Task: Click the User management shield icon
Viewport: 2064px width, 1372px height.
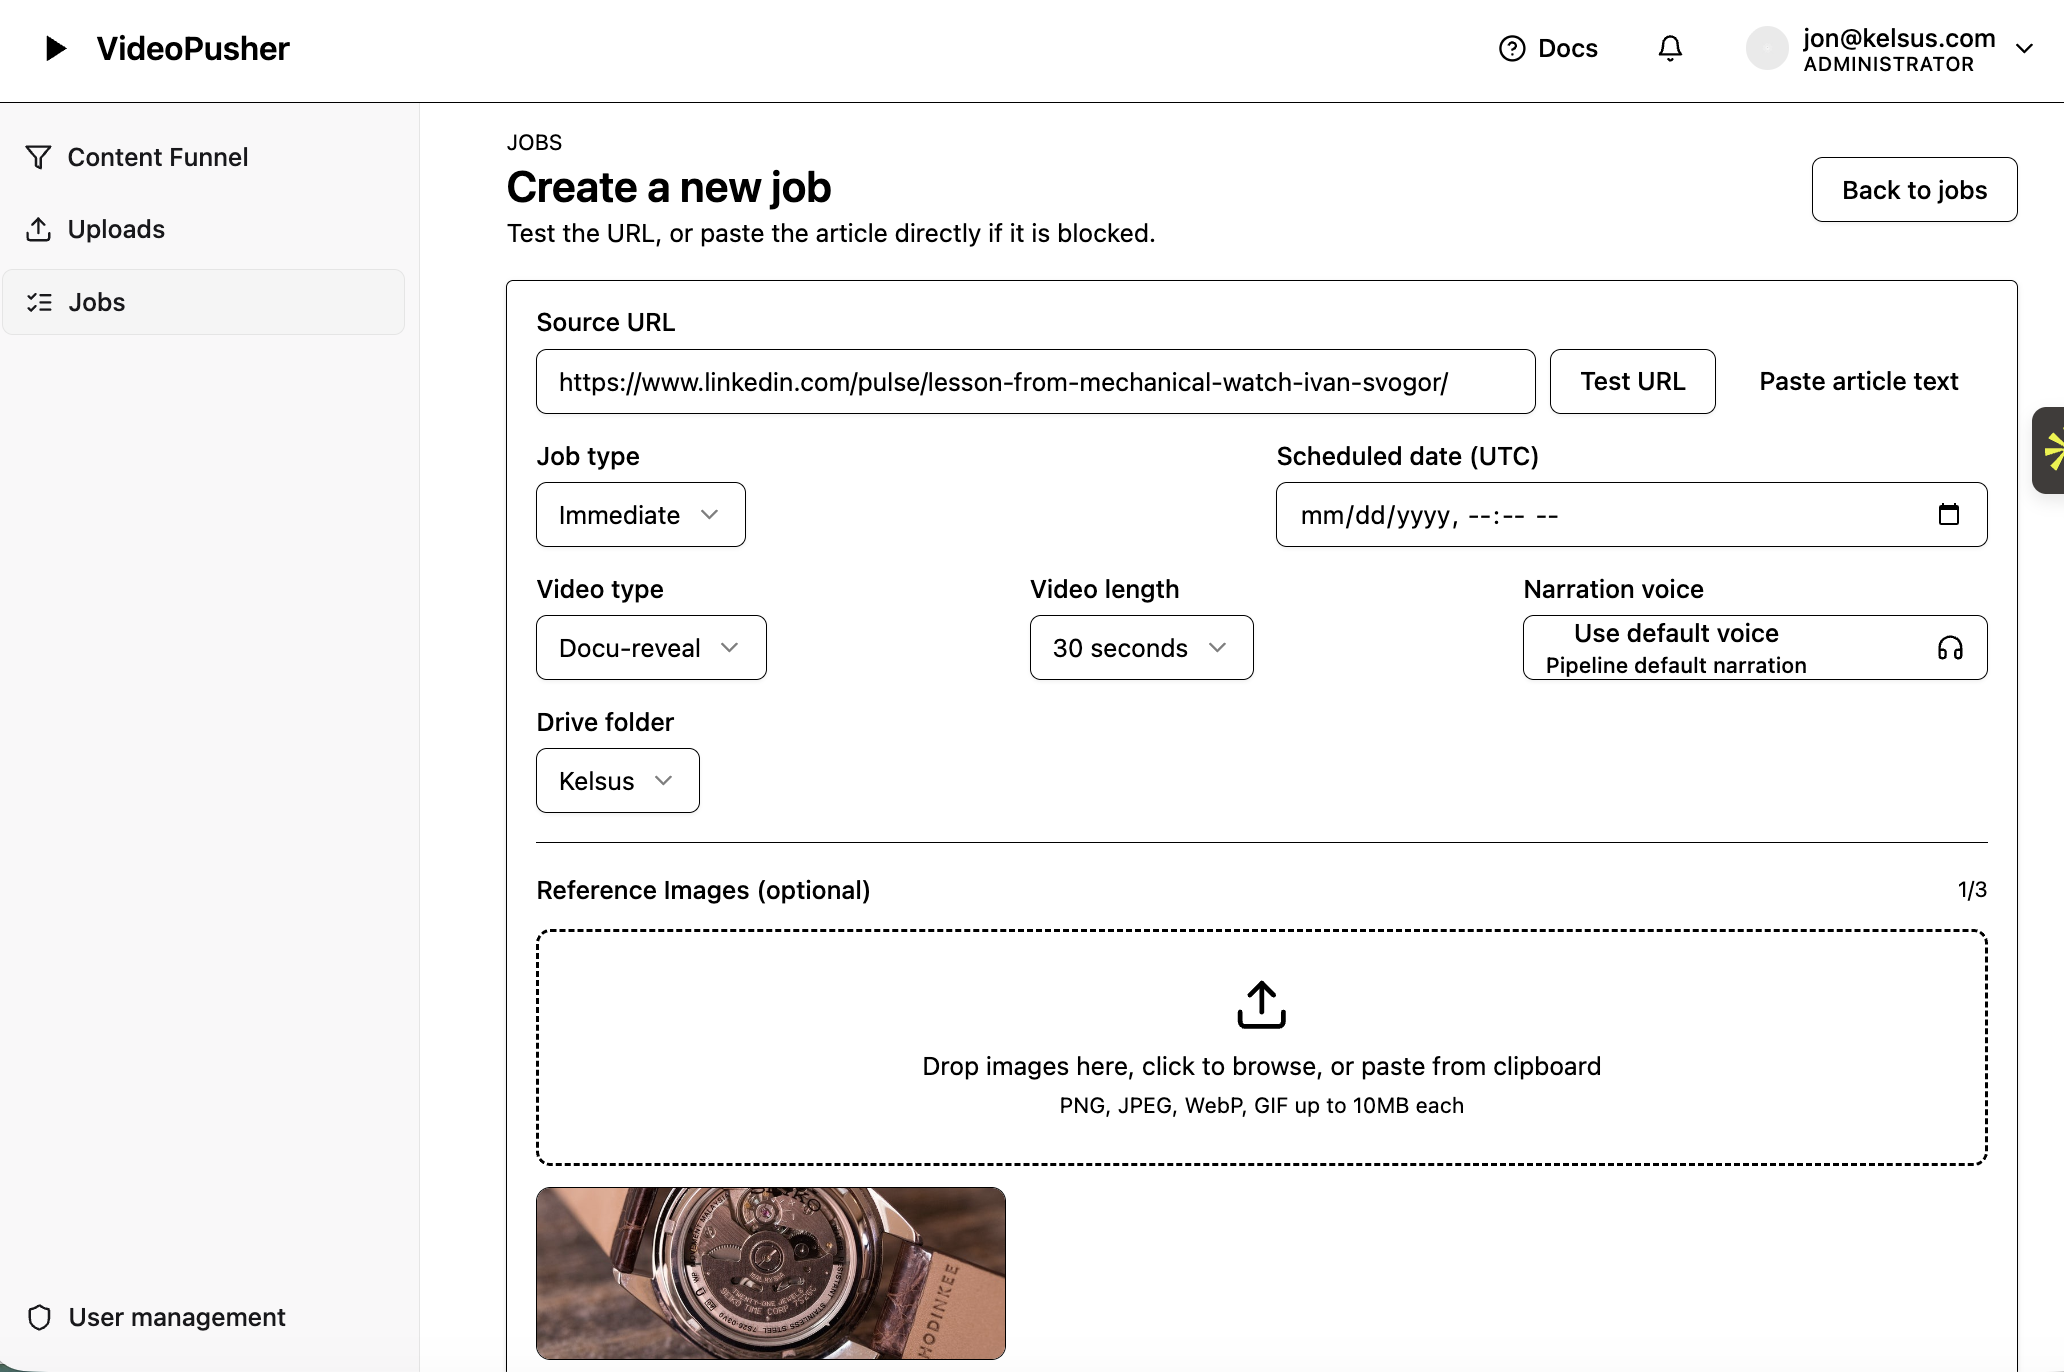Action: pos(40,1317)
